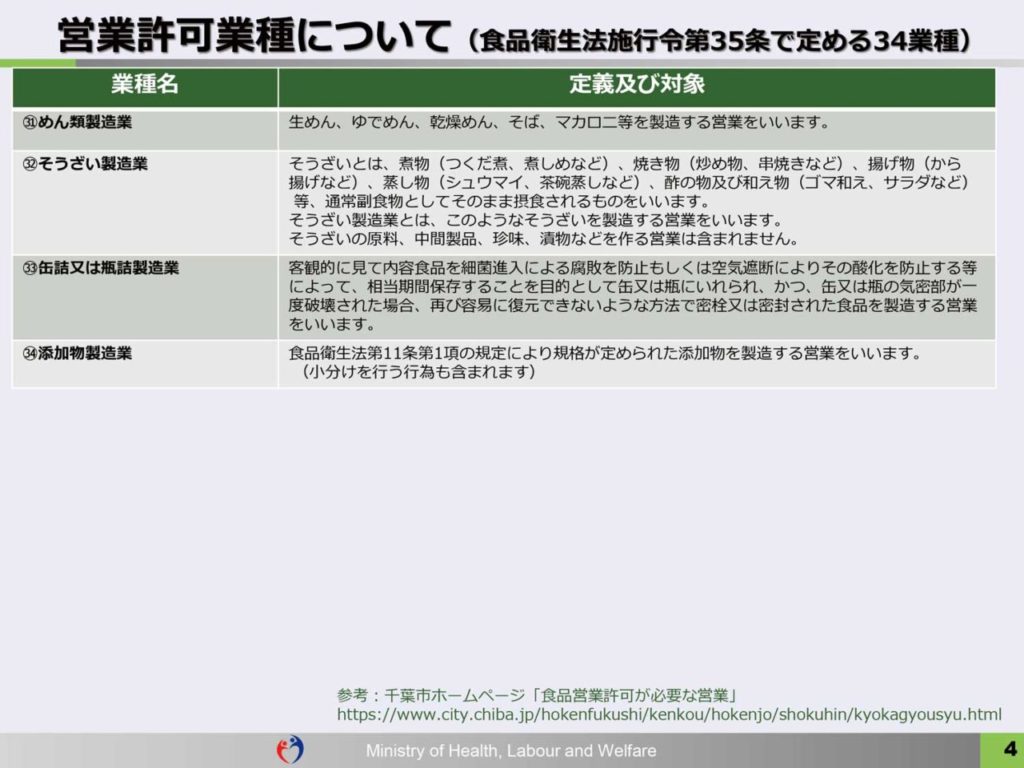
Task: Click the 参考：千葉市ホームページ reference text
Action: pos(537,696)
